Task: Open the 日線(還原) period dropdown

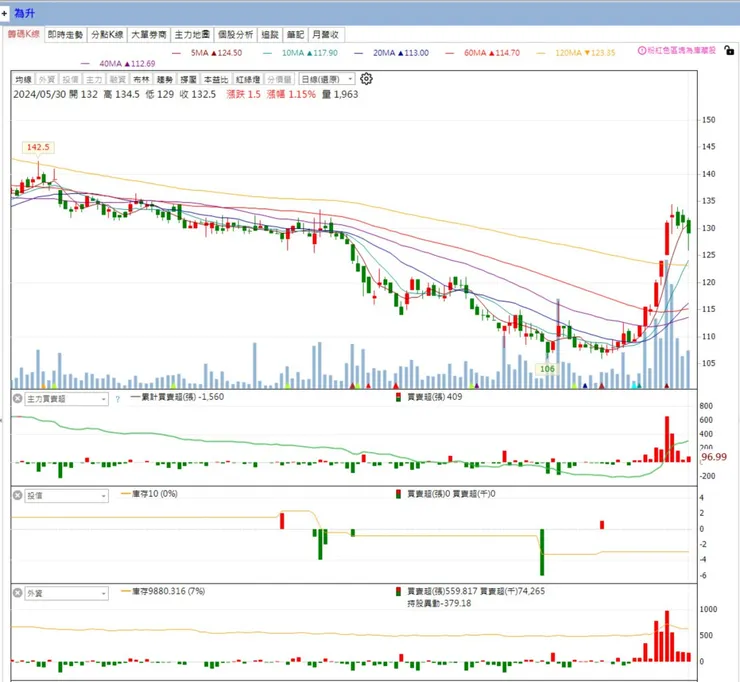Action: click(327, 79)
